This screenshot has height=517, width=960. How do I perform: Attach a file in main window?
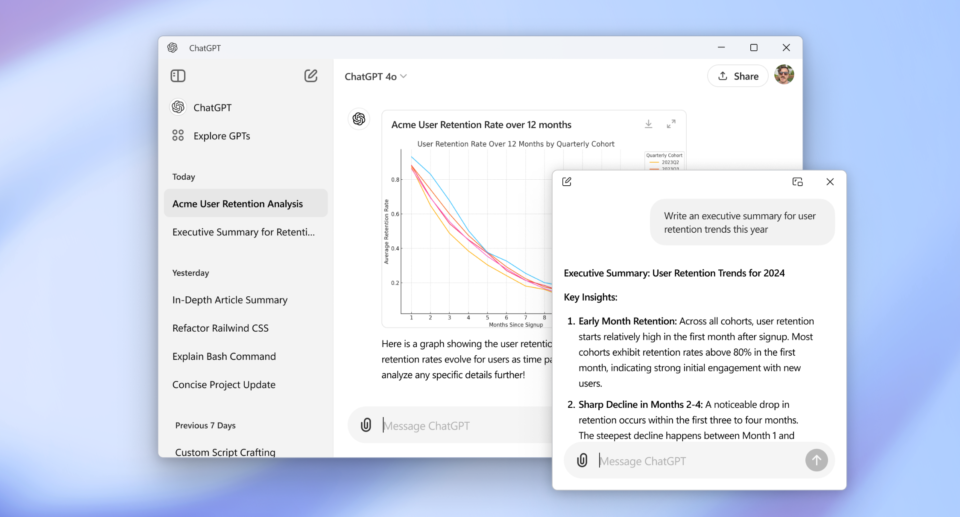click(x=366, y=425)
